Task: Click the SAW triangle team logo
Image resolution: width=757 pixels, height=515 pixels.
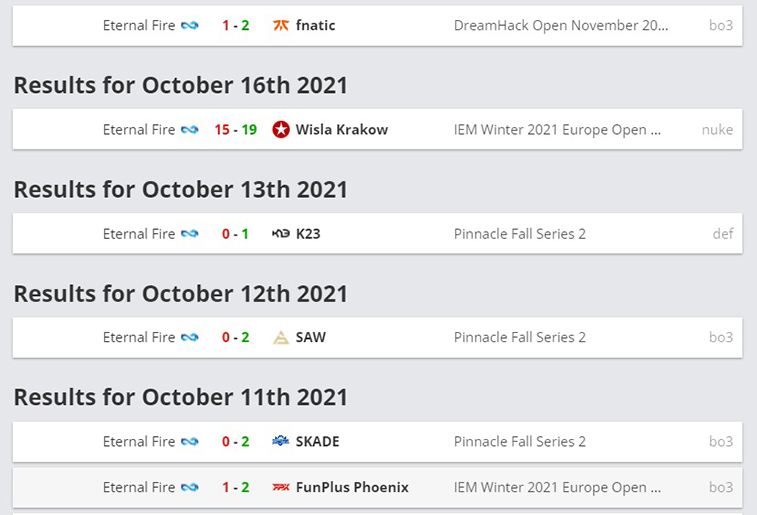Action: click(x=281, y=337)
